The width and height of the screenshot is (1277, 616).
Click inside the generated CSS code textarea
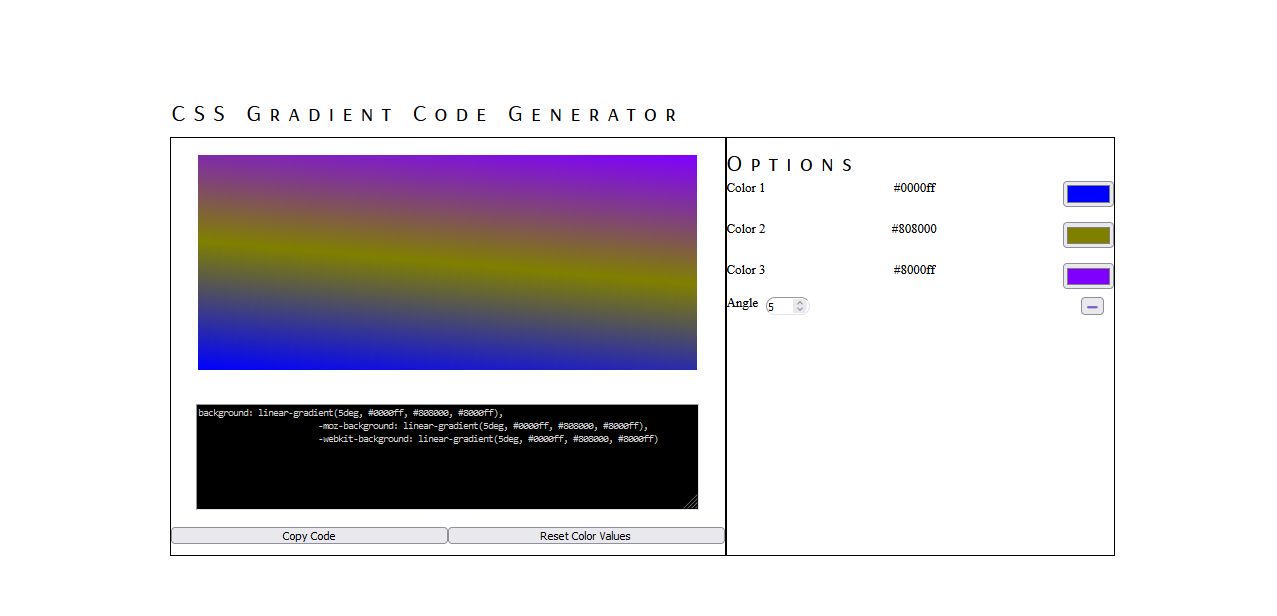pyautogui.click(x=447, y=457)
